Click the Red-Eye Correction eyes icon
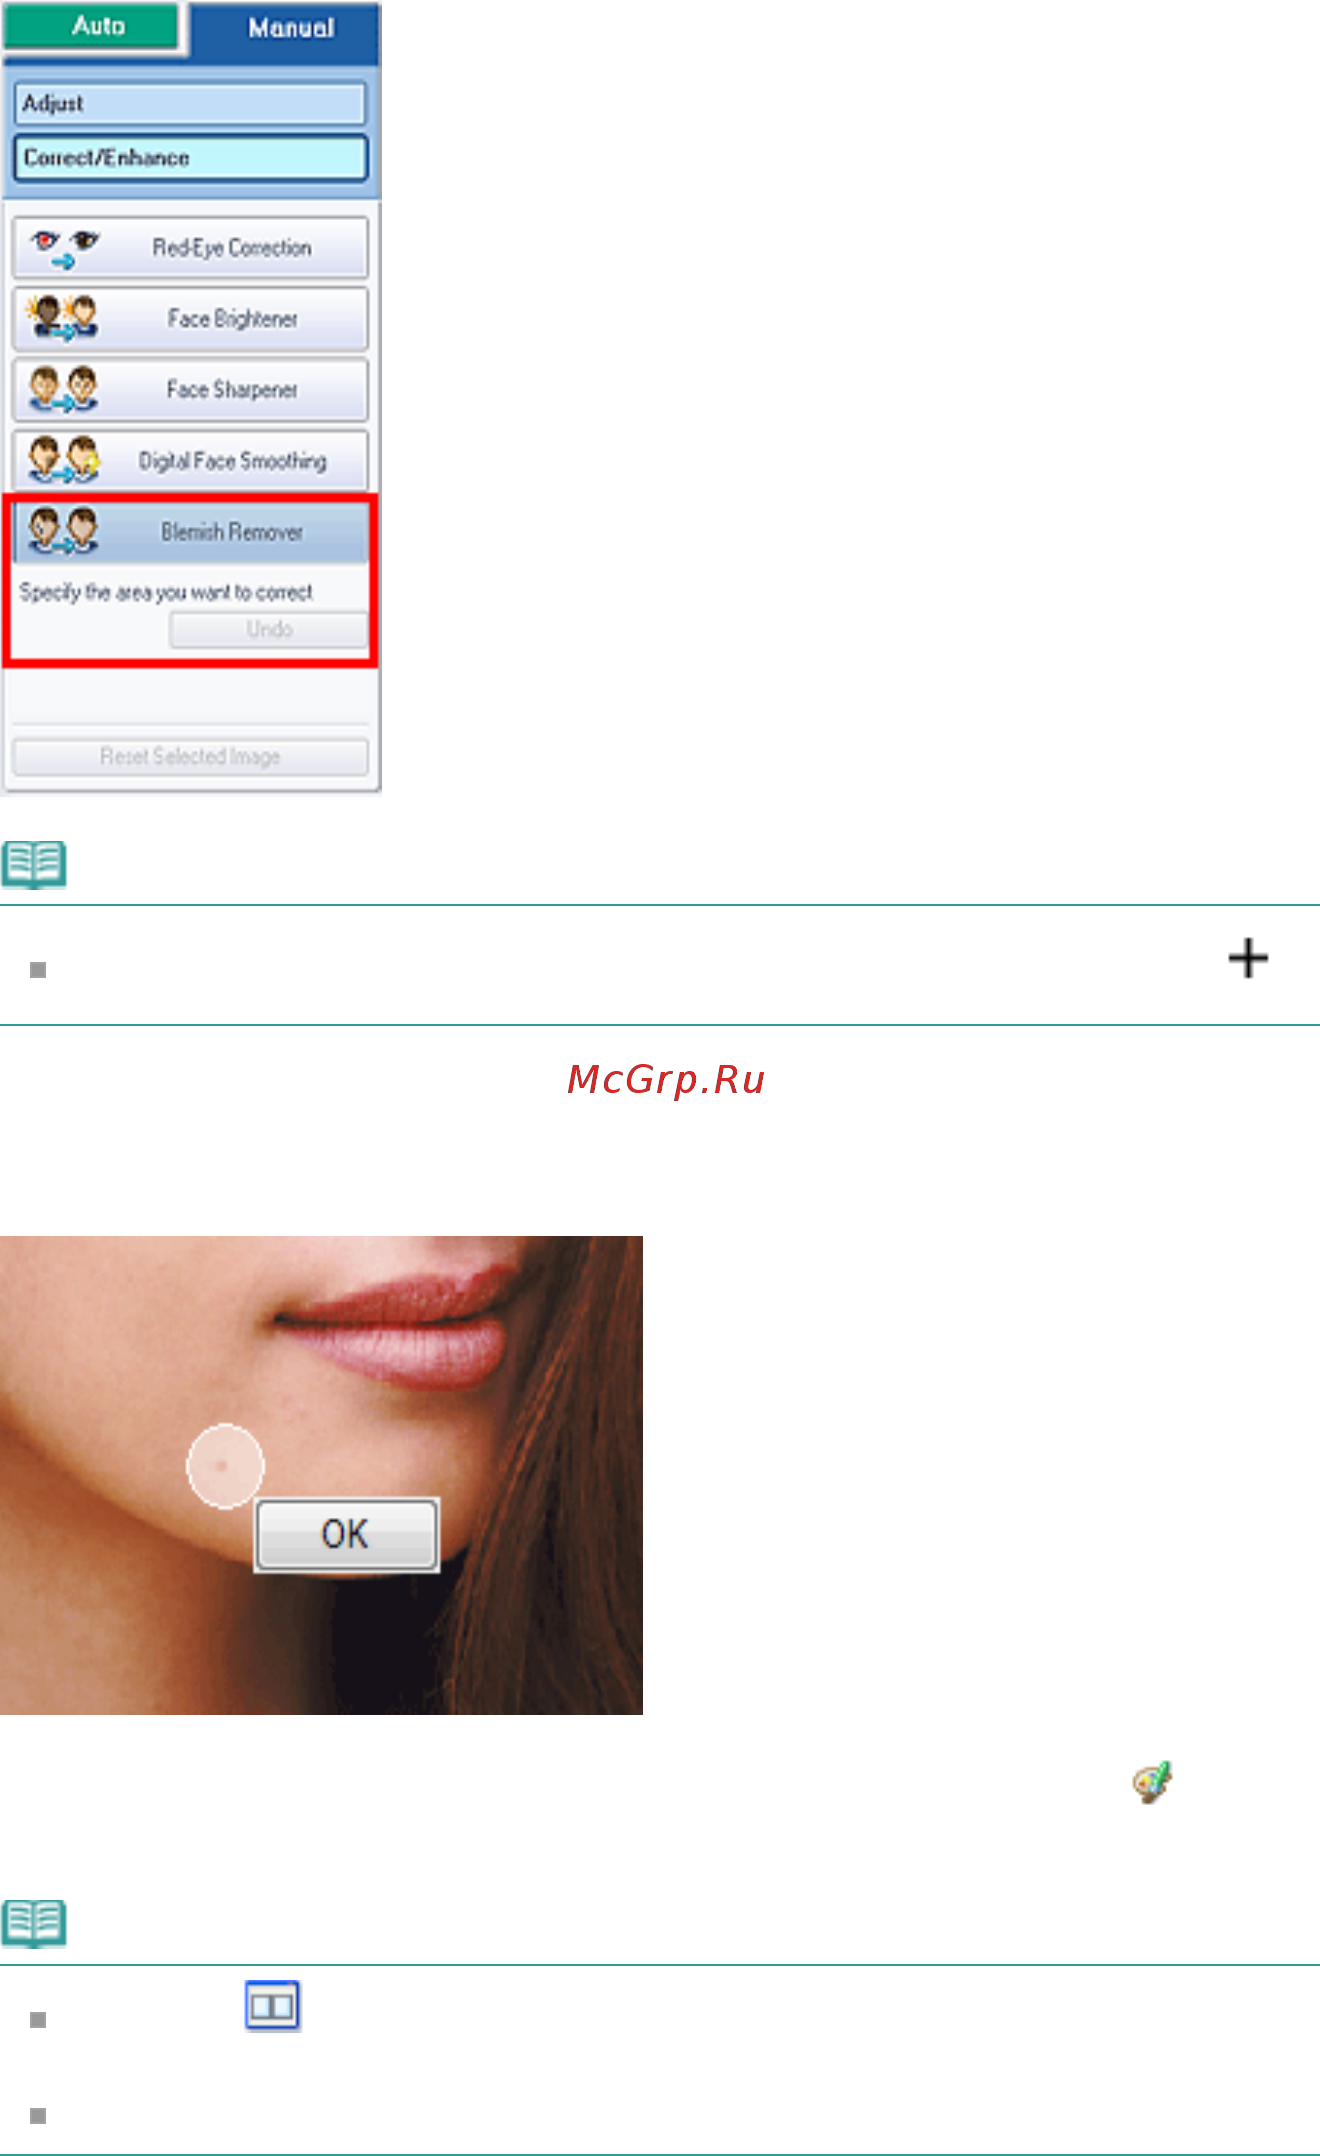 [64, 249]
